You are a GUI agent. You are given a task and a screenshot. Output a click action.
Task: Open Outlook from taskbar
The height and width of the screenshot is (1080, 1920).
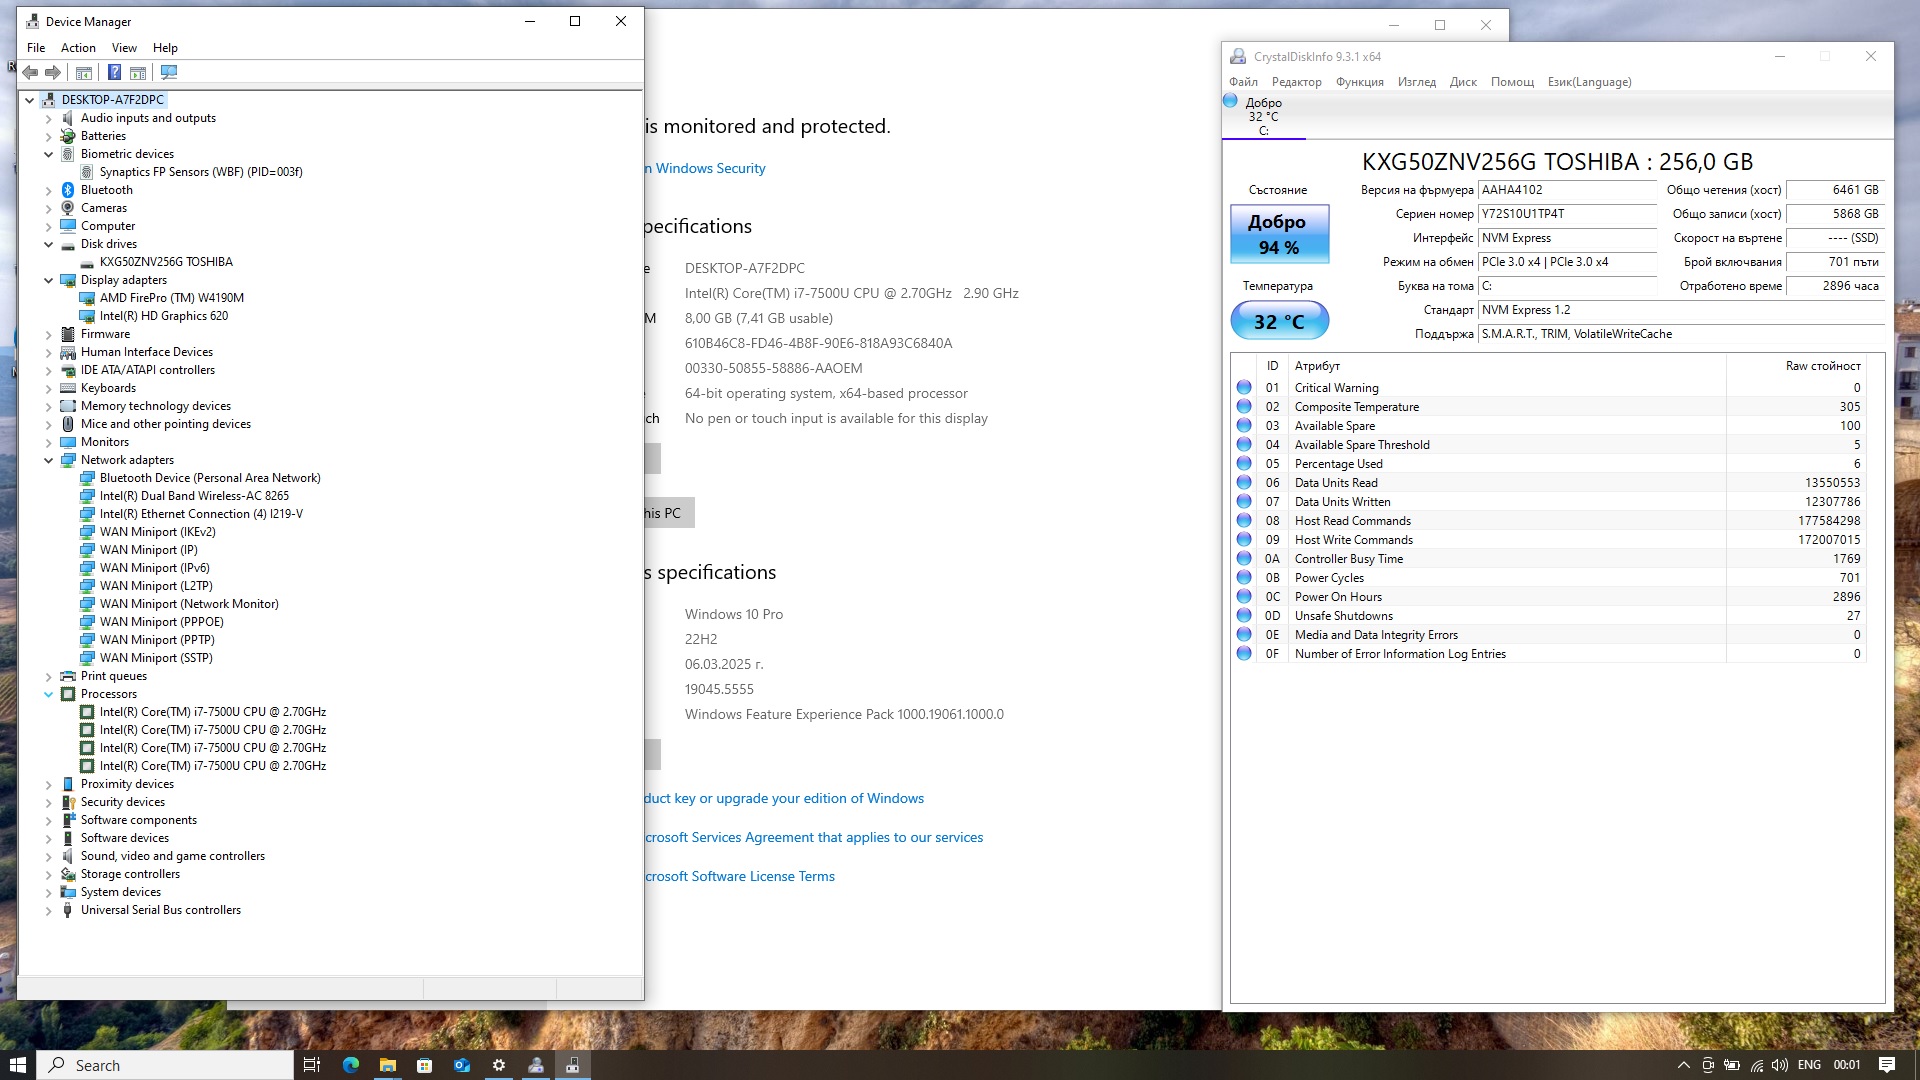pyautogui.click(x=462, y=1065)
